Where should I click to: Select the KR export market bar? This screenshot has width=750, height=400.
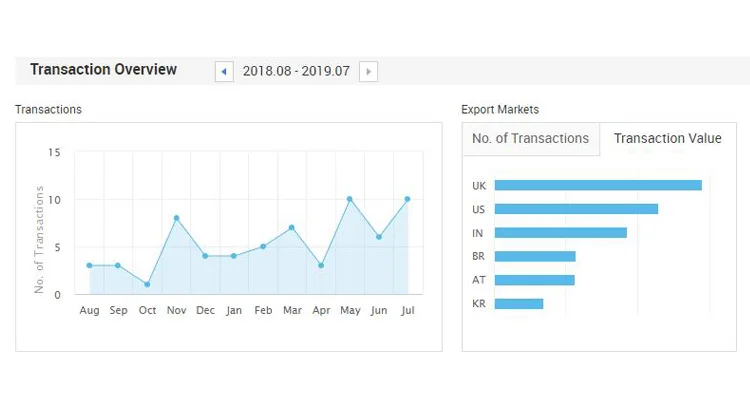pos(518,304)
